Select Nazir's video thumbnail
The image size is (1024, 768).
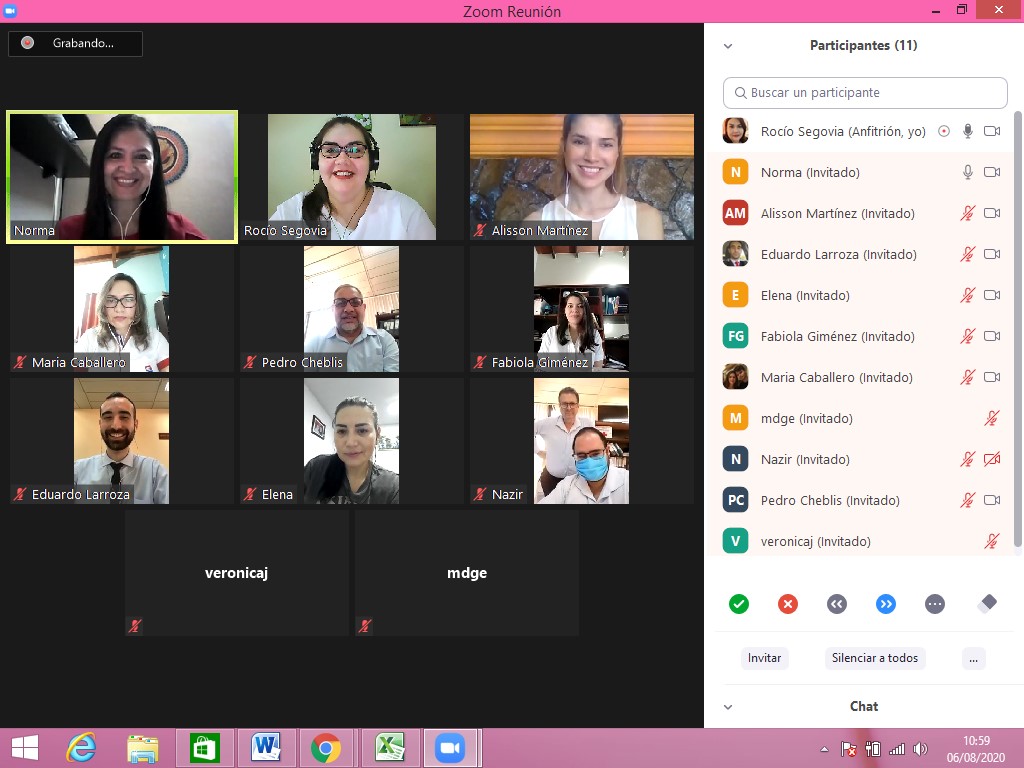pyautogui.click(x=582, y=441)
